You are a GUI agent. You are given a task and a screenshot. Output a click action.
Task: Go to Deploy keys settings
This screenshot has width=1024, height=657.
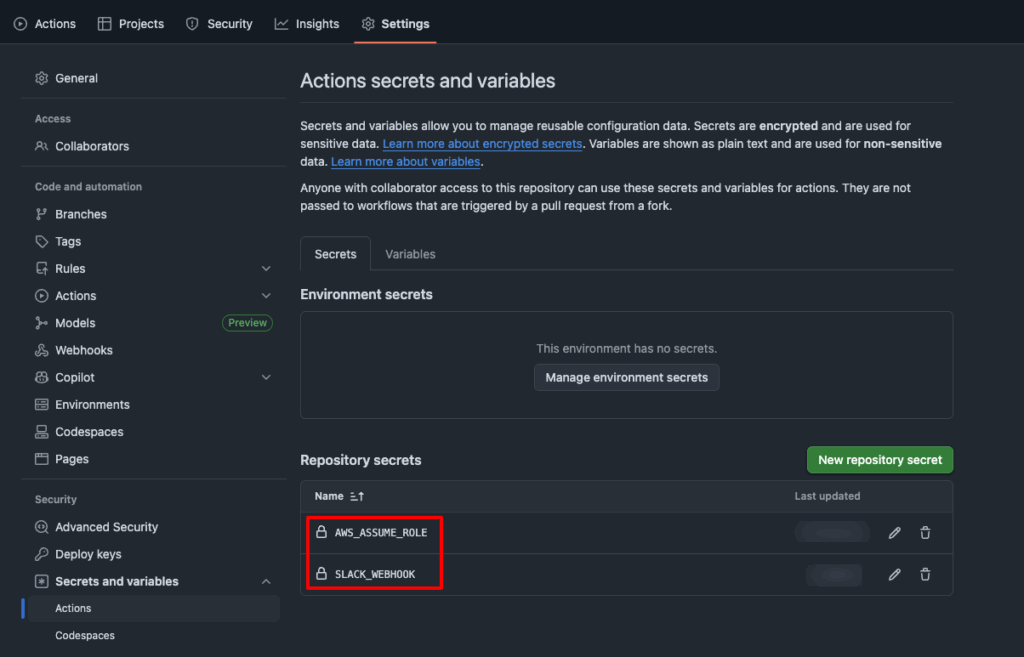88,554
